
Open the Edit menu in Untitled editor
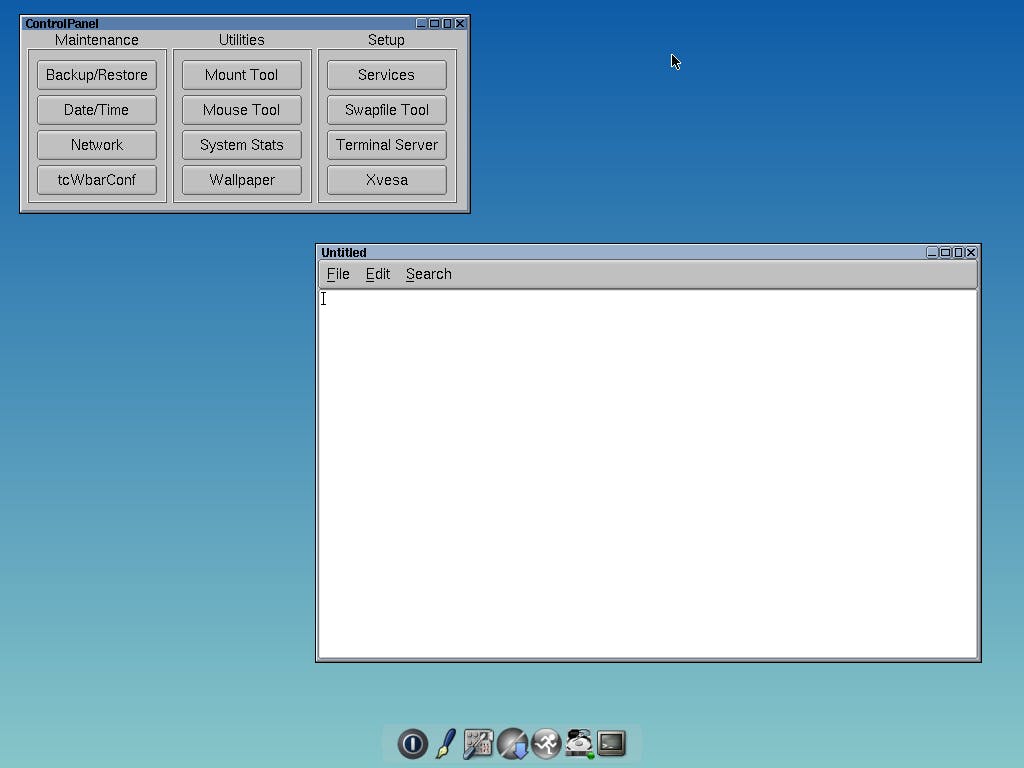click(377, 274)
